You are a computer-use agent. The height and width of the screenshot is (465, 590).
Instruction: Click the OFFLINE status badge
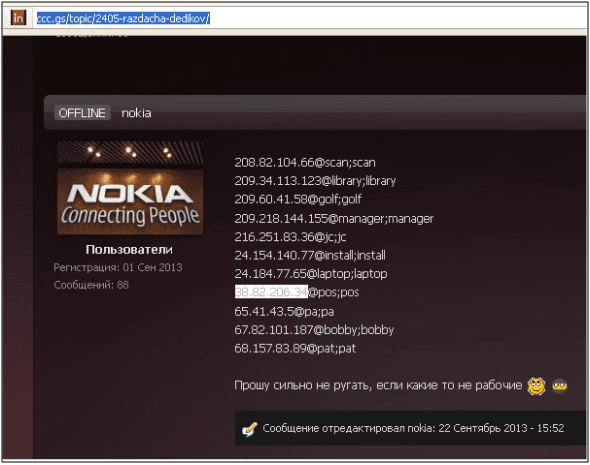[82, 113]
